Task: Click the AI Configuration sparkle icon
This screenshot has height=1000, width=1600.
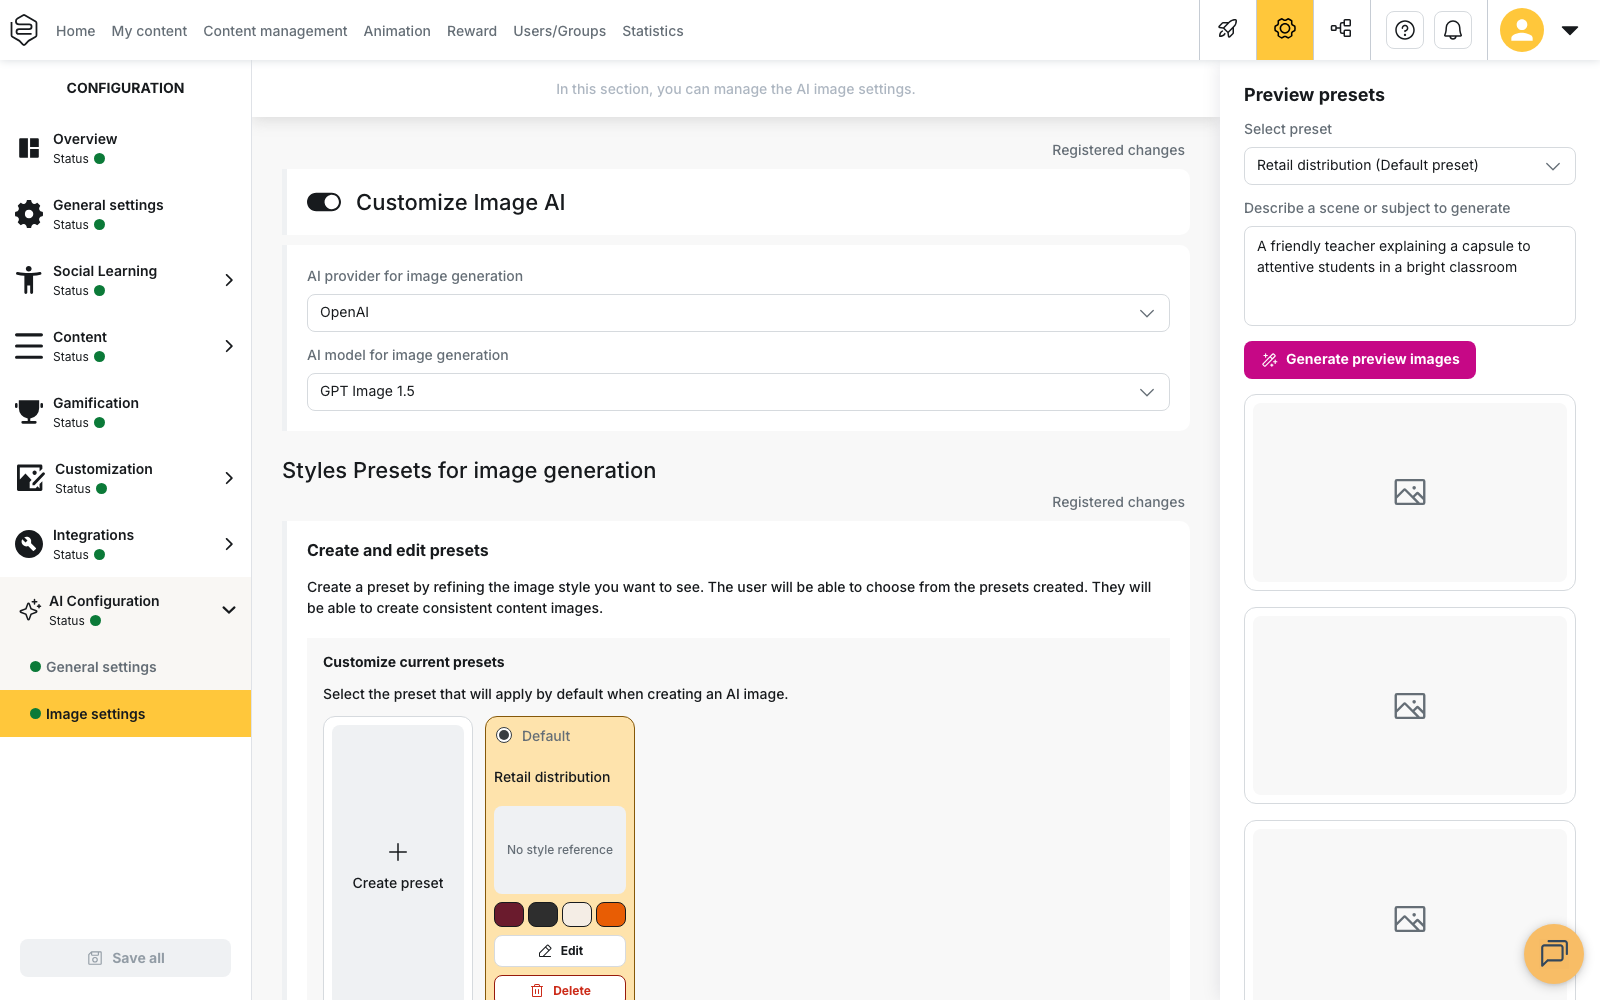Action: [30, 610]
